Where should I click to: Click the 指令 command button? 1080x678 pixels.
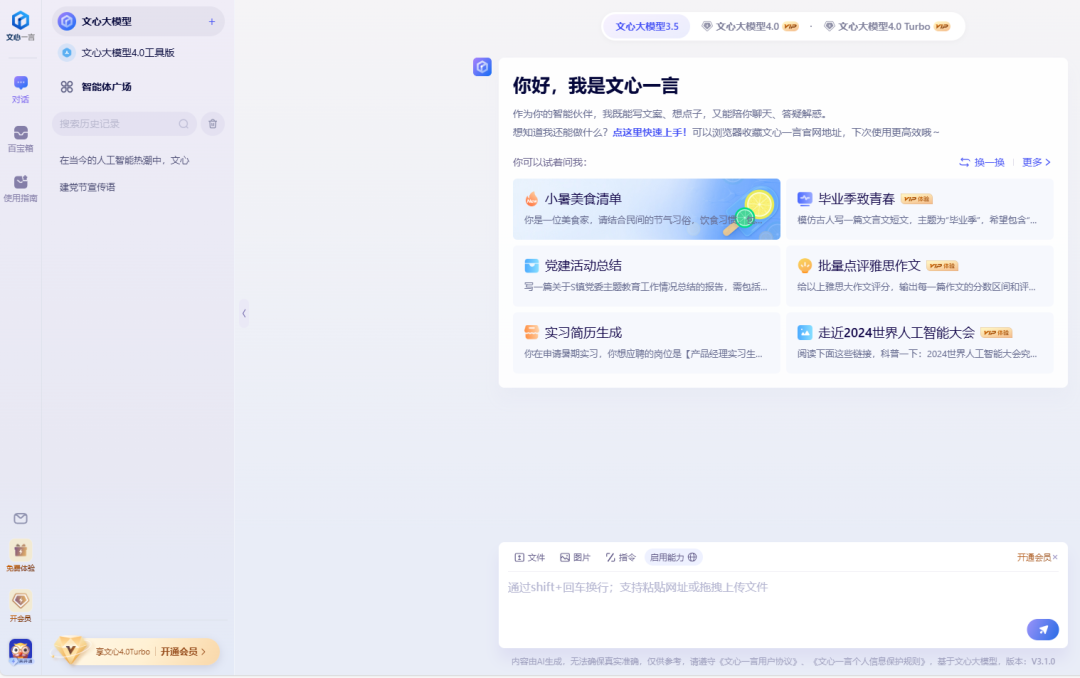click(621, 557)
